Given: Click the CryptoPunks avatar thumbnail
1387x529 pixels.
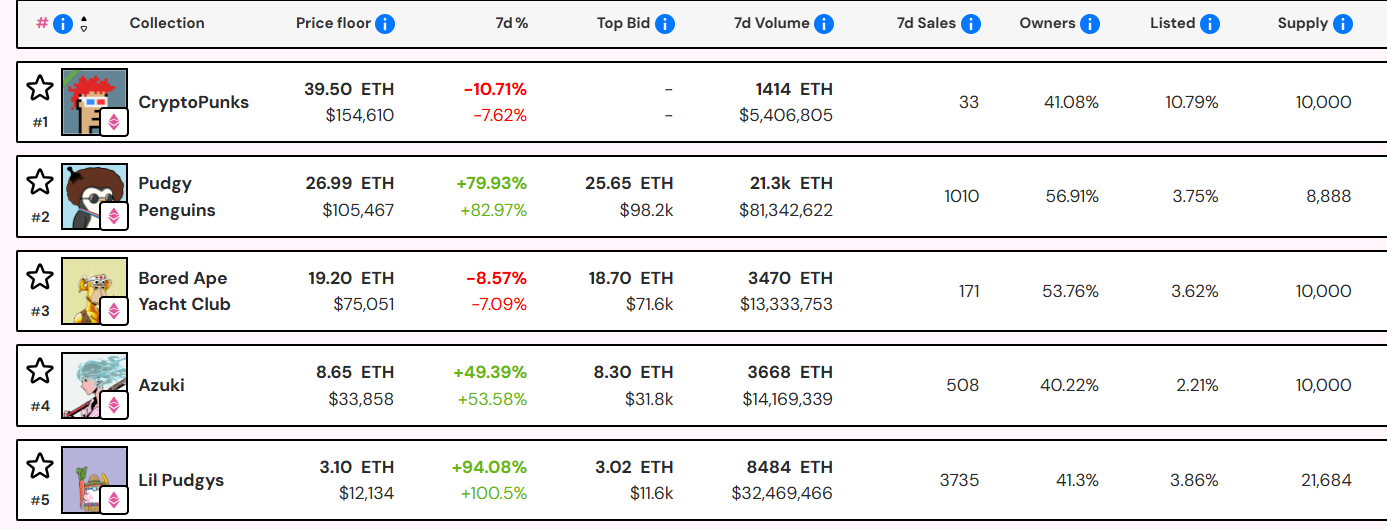Looking at the screenshot, I should (95, 102).
